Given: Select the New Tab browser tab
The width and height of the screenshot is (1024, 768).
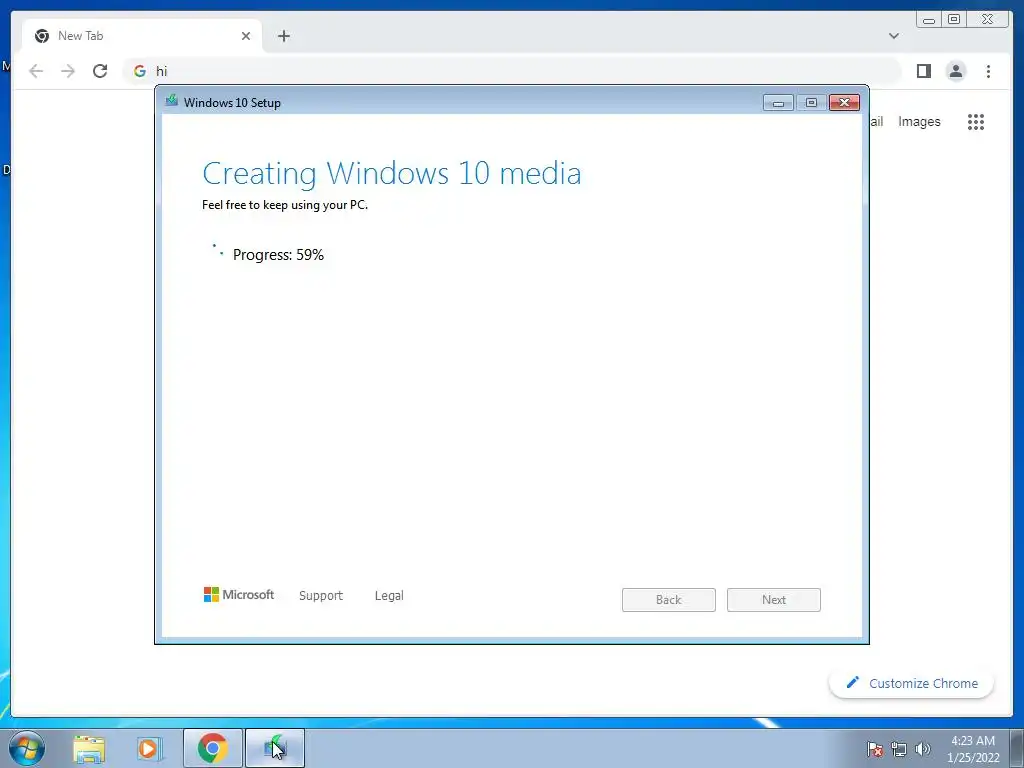Looking at the screenshot, I should 142,36.
